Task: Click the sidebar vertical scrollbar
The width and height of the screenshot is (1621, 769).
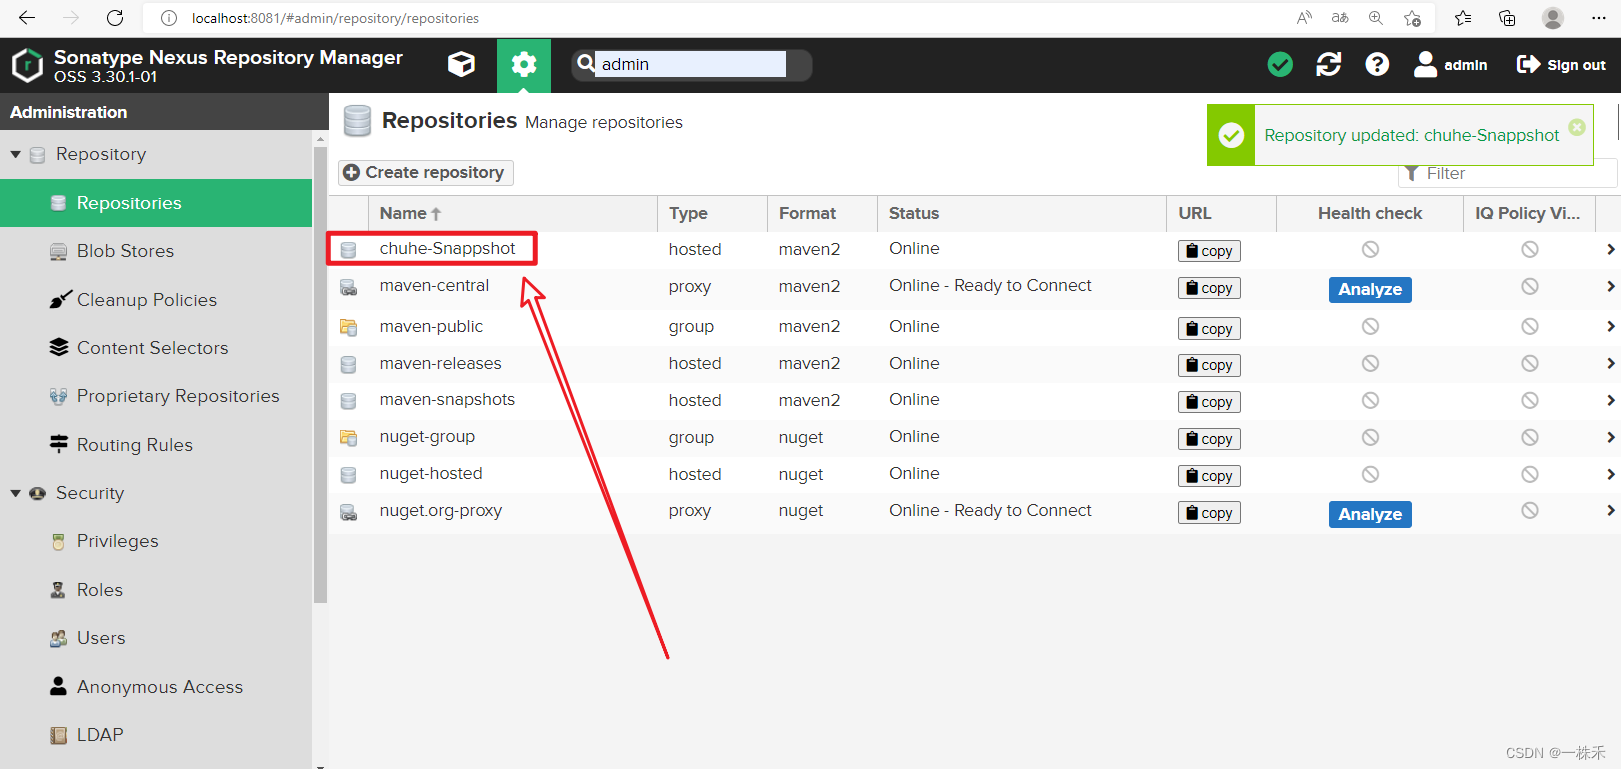Action: (320, 375)
